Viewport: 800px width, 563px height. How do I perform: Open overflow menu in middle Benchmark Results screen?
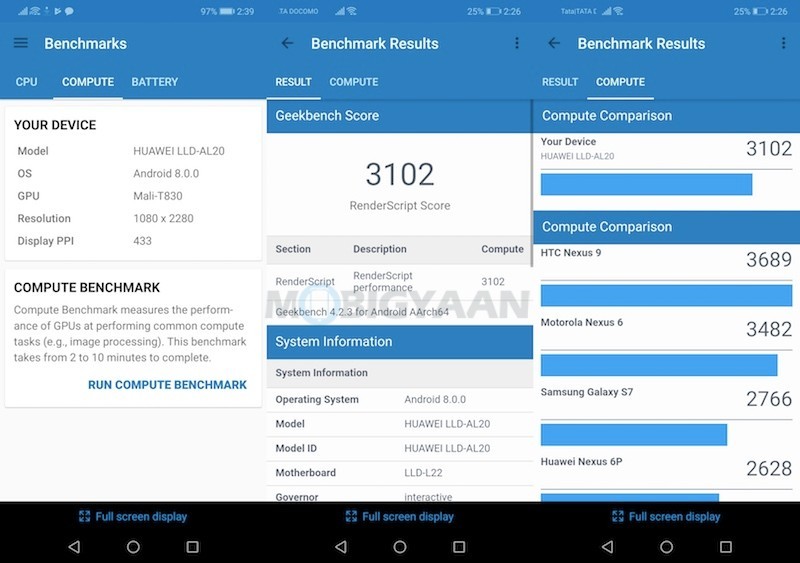(x=517, y=43)
